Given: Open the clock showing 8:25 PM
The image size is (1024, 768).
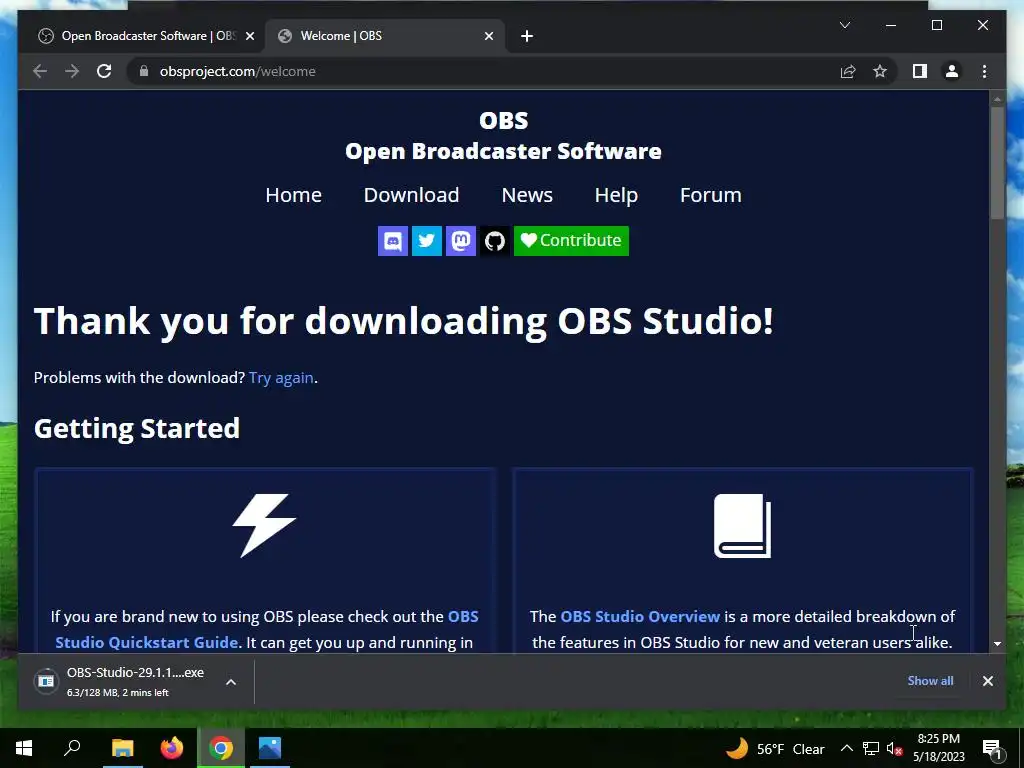Looking at the screenshot, I should (x=938, y=748).
